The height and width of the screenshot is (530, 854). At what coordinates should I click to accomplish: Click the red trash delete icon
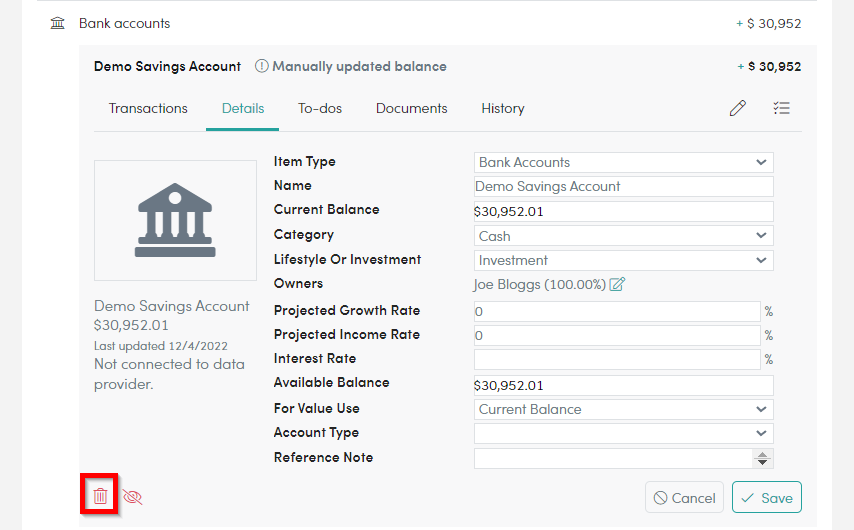pyautogui.click(x=100, y=496)
